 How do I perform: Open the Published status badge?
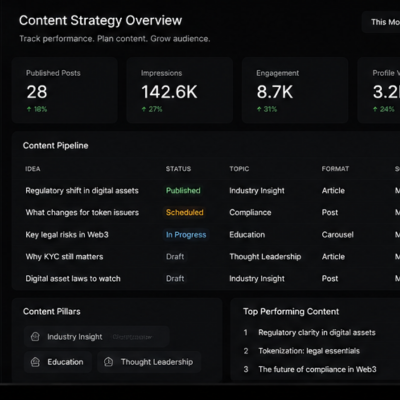[x=183, y=191]
